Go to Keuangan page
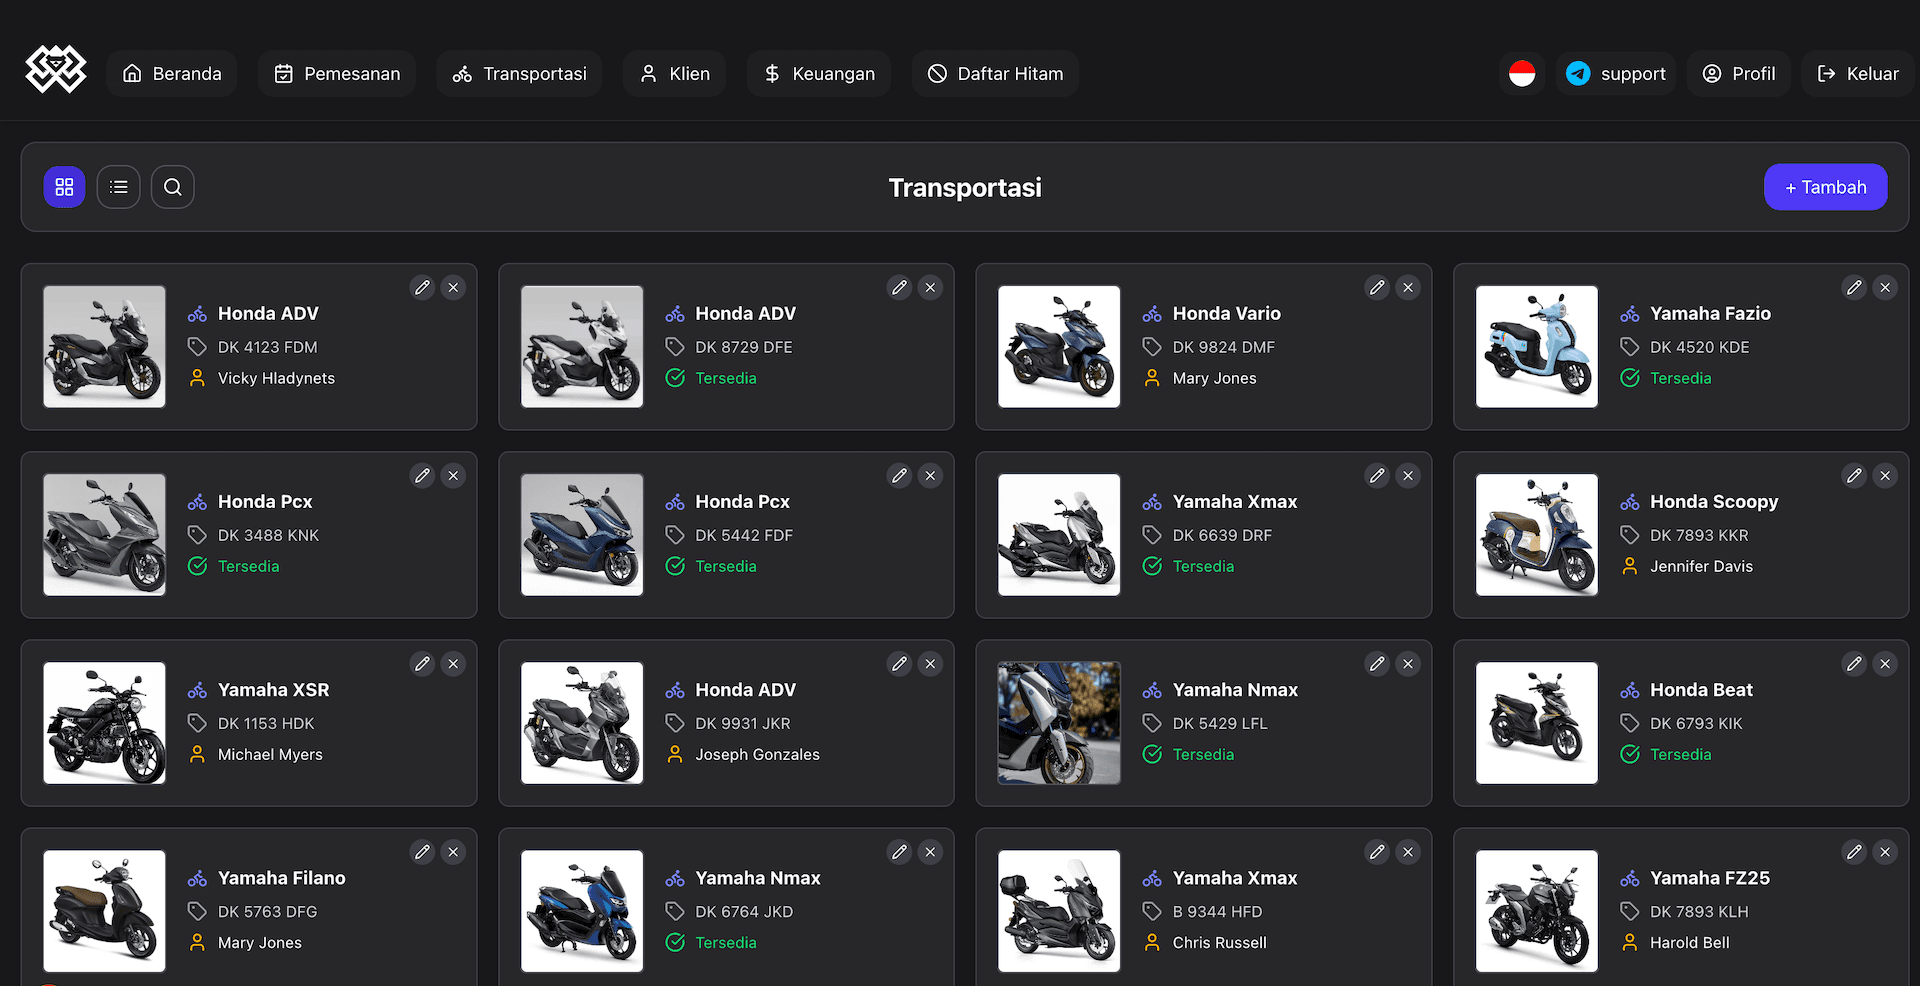1920x986 pixels. 819,74
